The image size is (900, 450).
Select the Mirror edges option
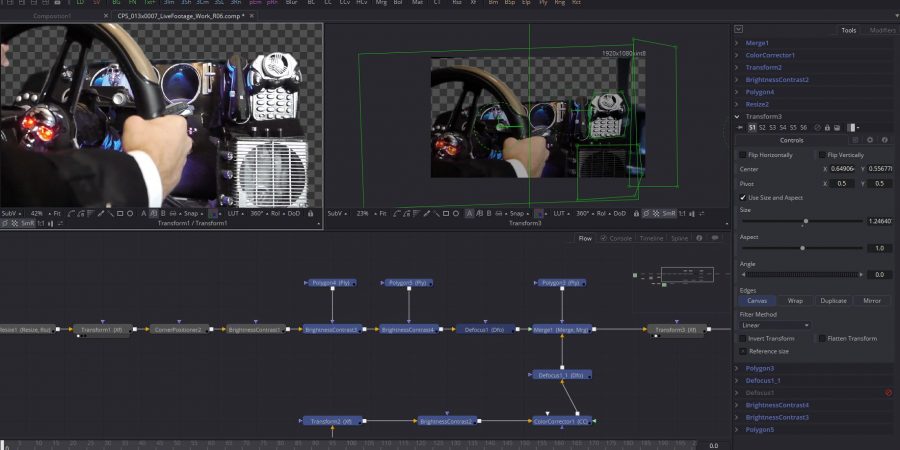pos(872,300)
